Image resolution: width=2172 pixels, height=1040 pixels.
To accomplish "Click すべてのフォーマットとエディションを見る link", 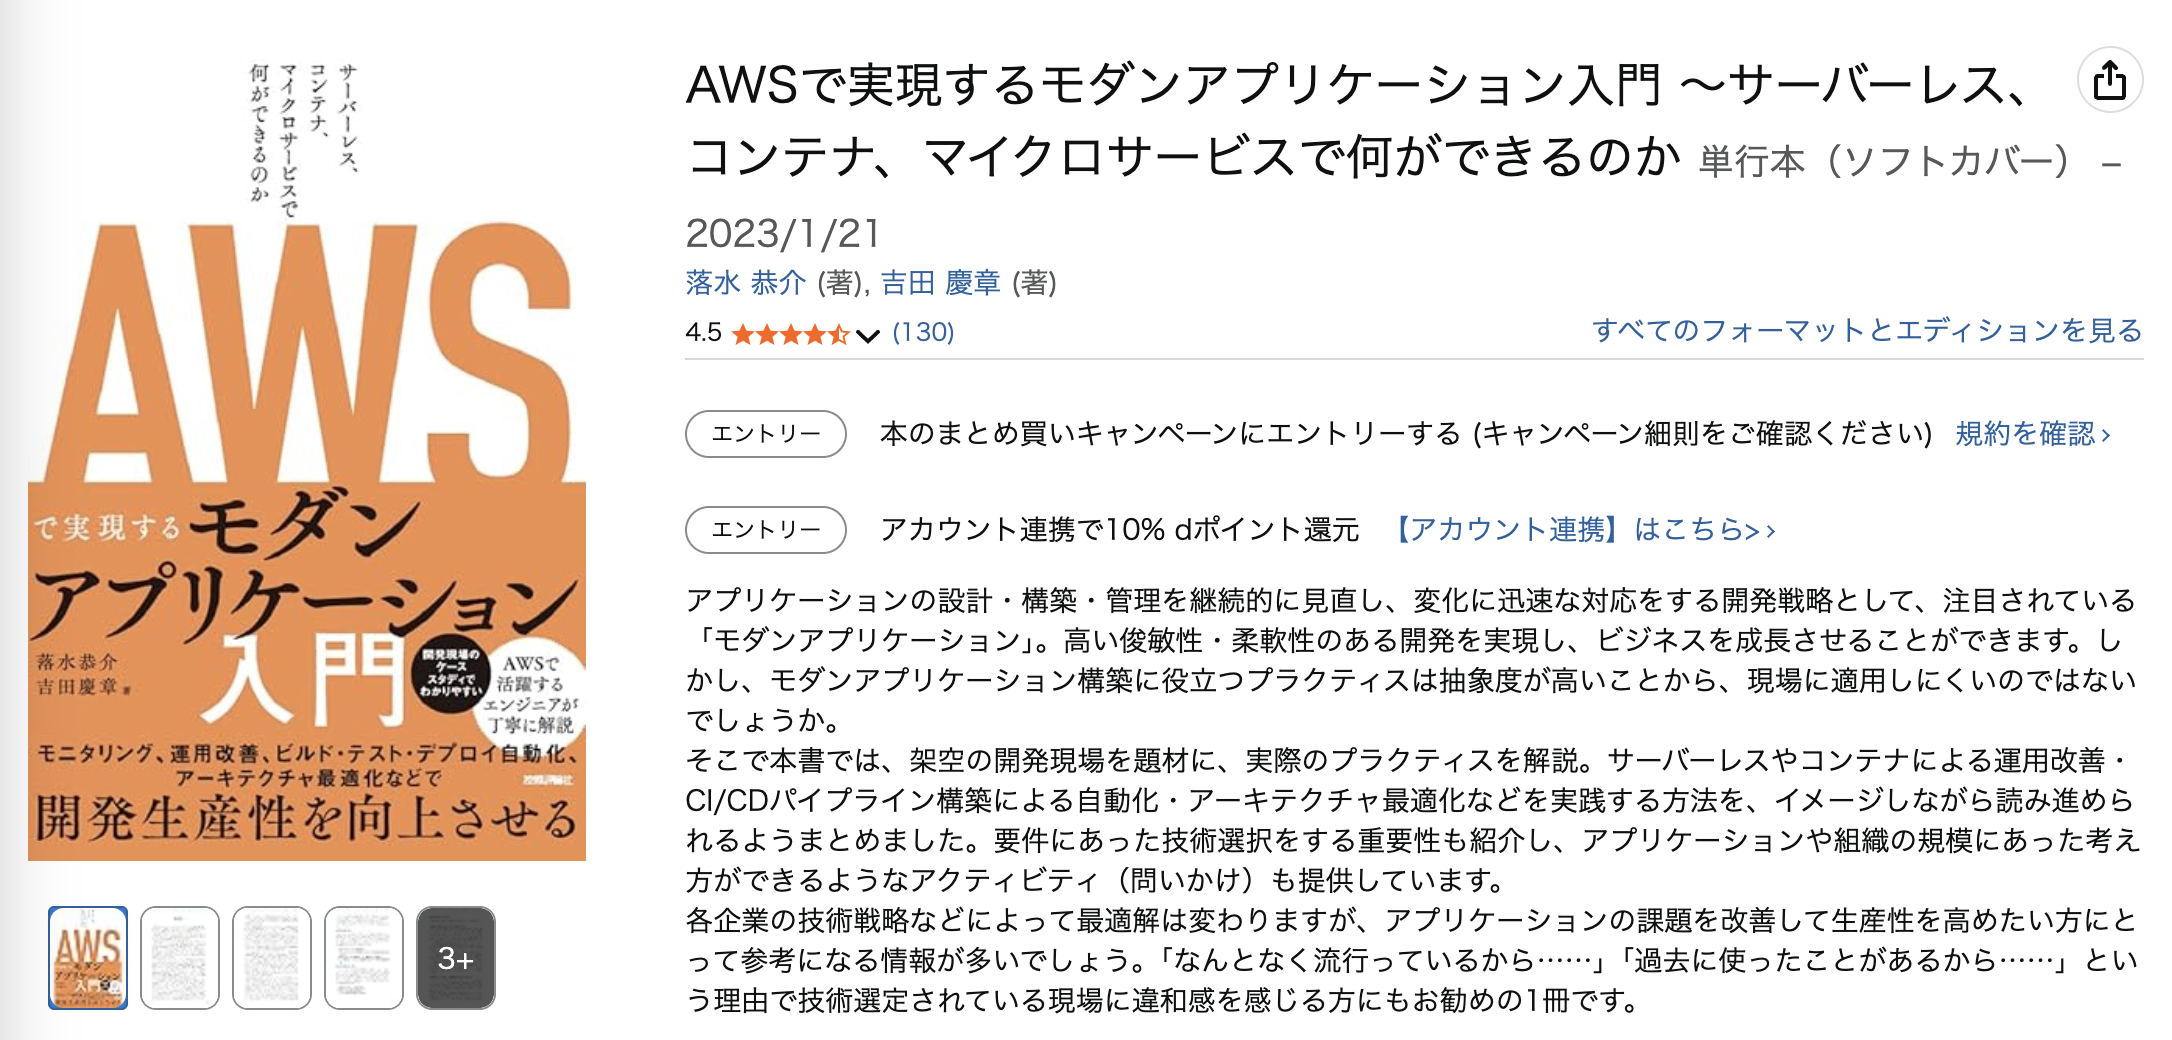I will click(x=1866, y=330).
